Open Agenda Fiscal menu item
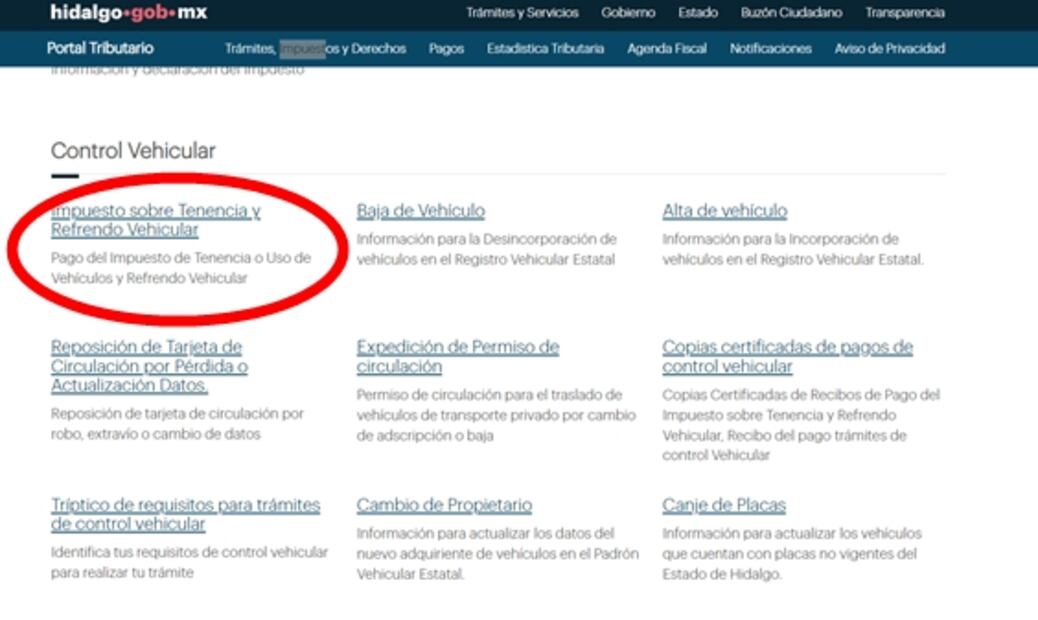 point(666,48)
